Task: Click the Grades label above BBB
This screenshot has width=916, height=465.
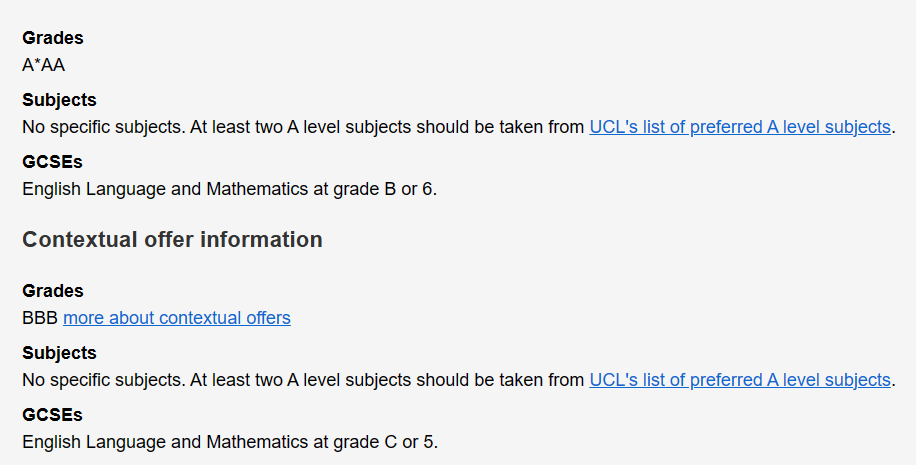Action: point(53,290)
